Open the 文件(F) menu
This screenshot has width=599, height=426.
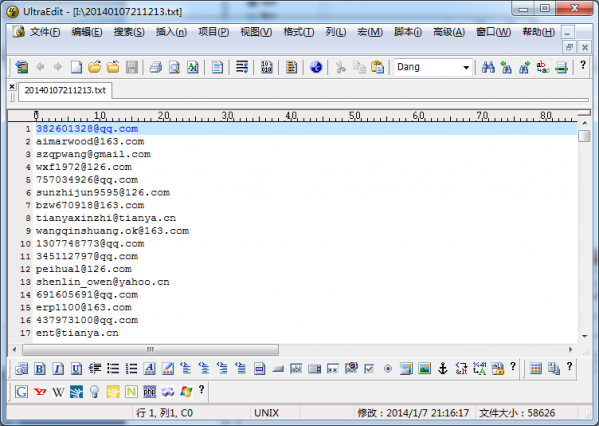[x=45, y=32]
